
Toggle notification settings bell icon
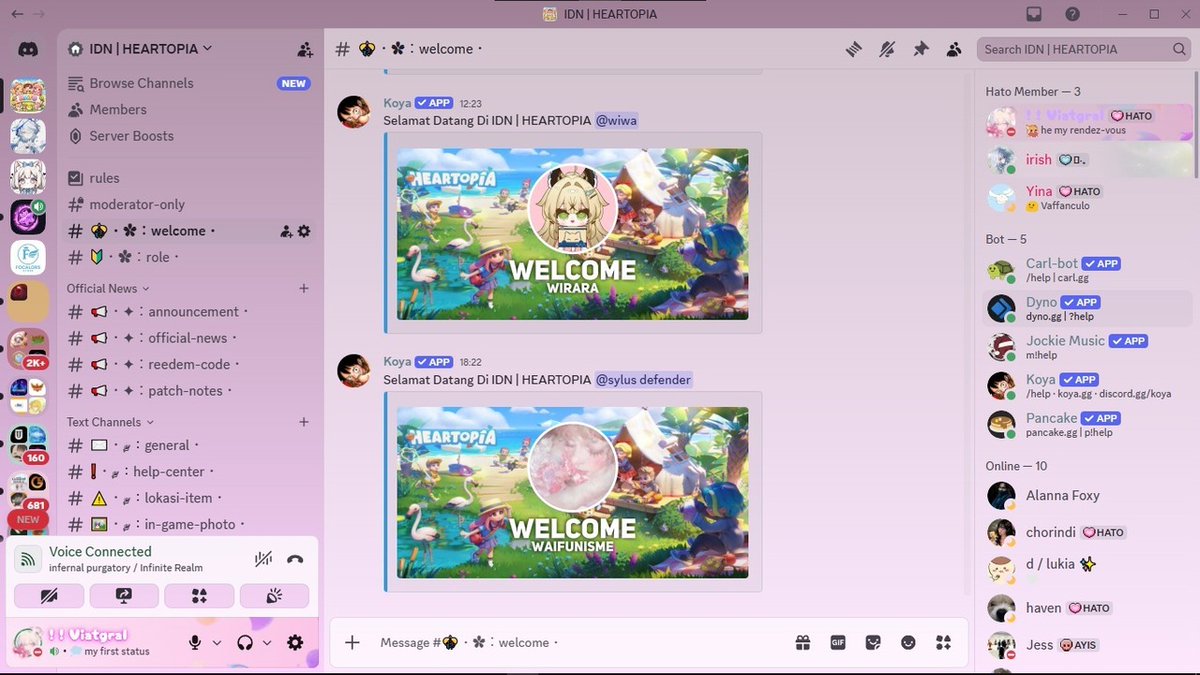click(887, 49)
